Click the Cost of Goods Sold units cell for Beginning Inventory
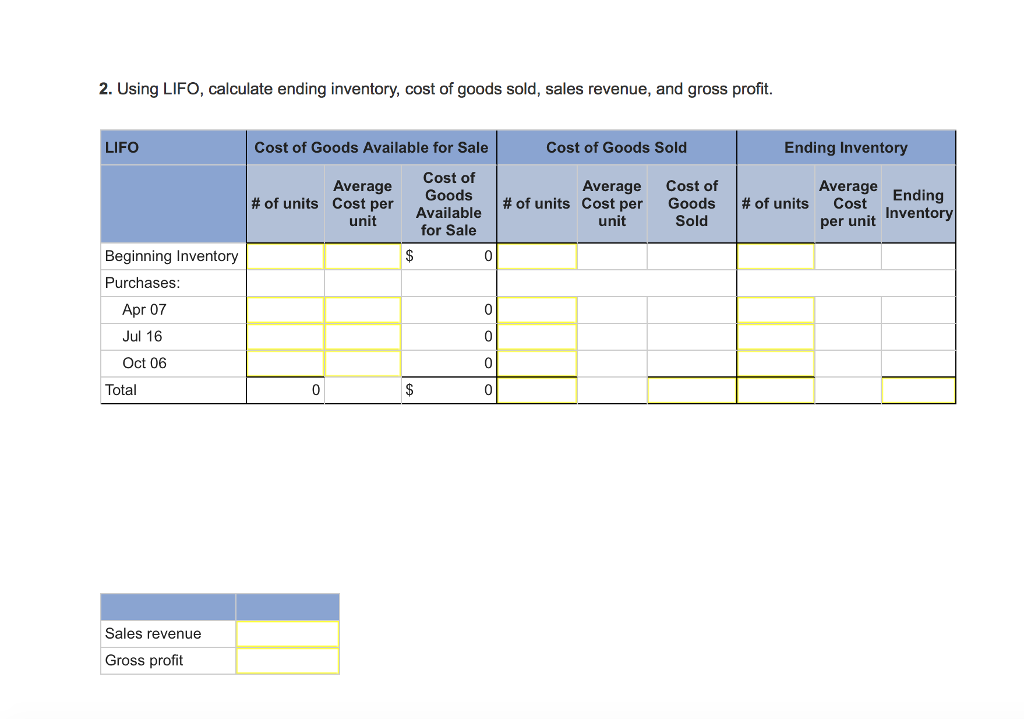Screen dimensions: 1024x719 pyautogui.click(x=537, y=256)
